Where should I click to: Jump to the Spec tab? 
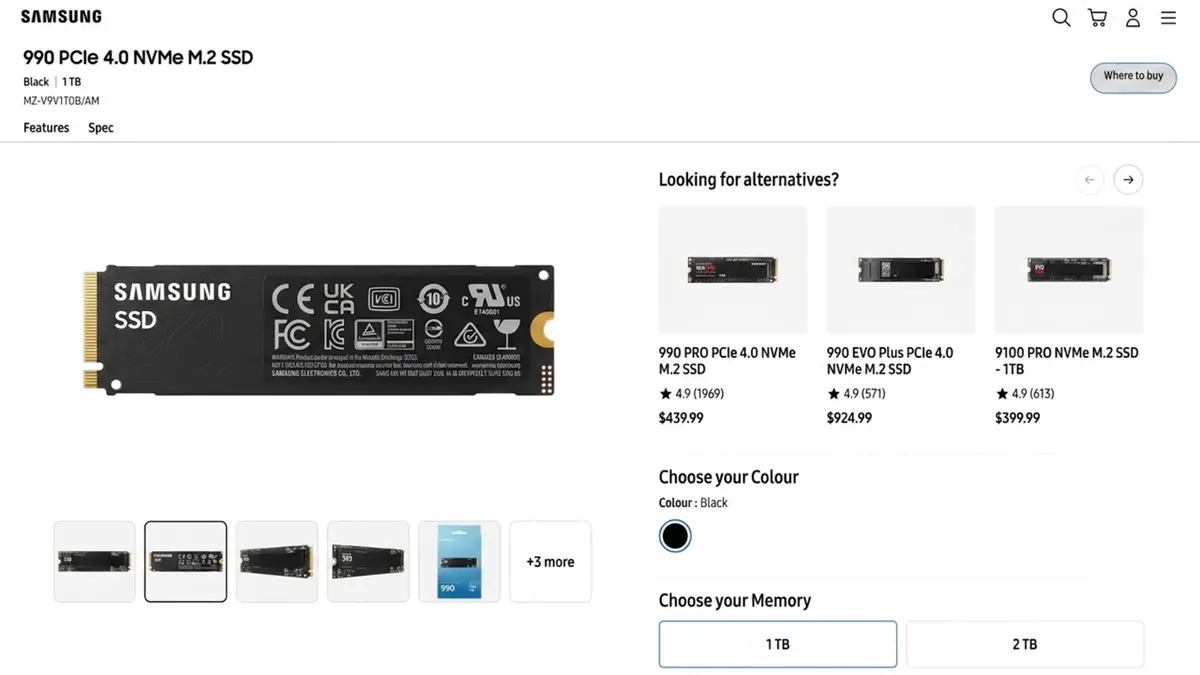point(101,128)
